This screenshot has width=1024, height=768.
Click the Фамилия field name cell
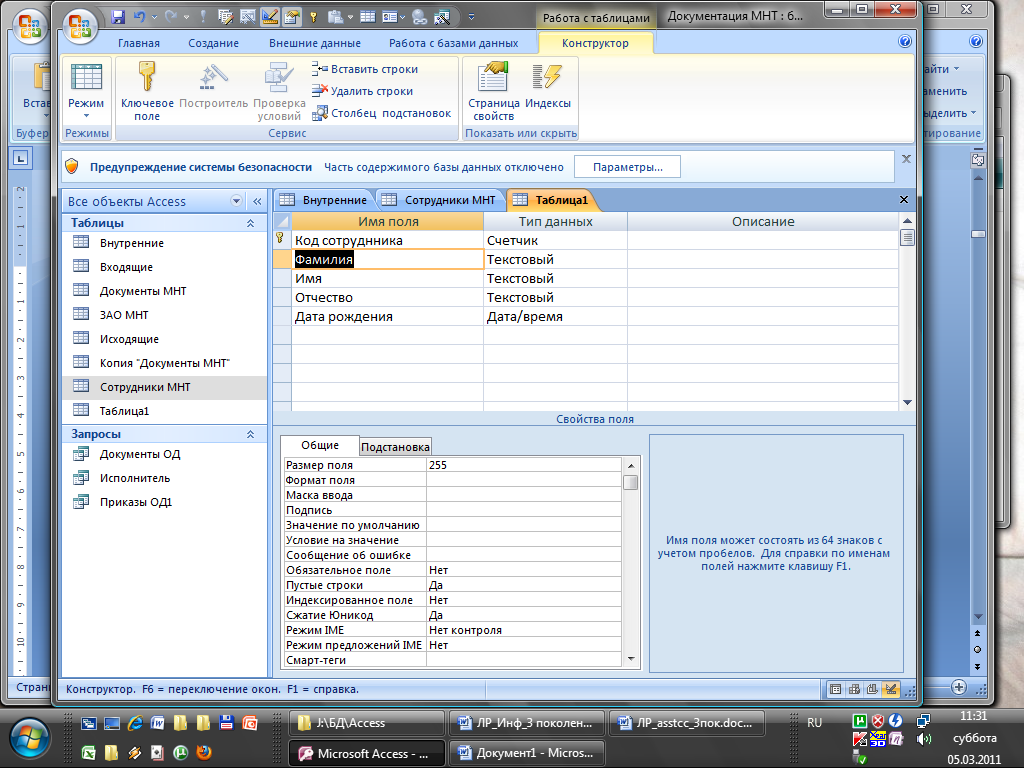point(387,260)
